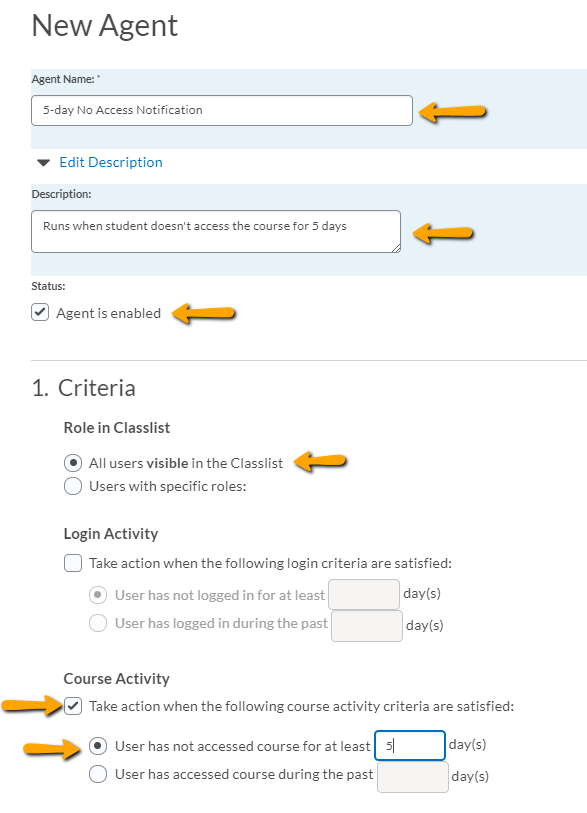Uncheck the Agent is enabled checkbox
This screenshot has width=587, height=813.
tap(40, 313)
